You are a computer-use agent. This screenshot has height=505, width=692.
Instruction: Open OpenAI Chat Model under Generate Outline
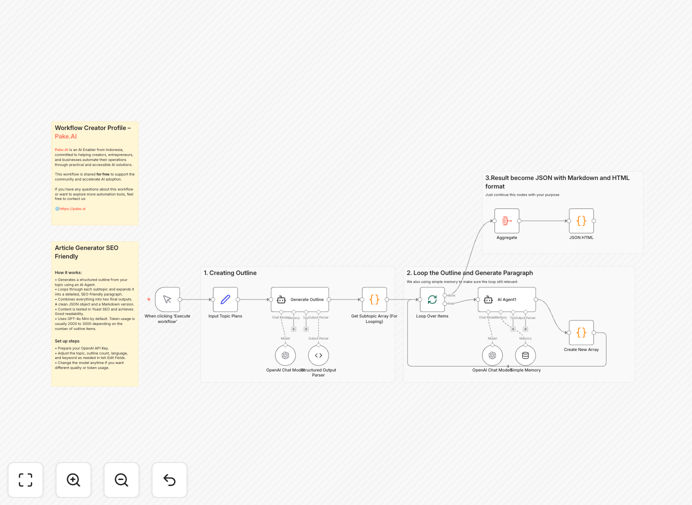click(x=286, y=355)
